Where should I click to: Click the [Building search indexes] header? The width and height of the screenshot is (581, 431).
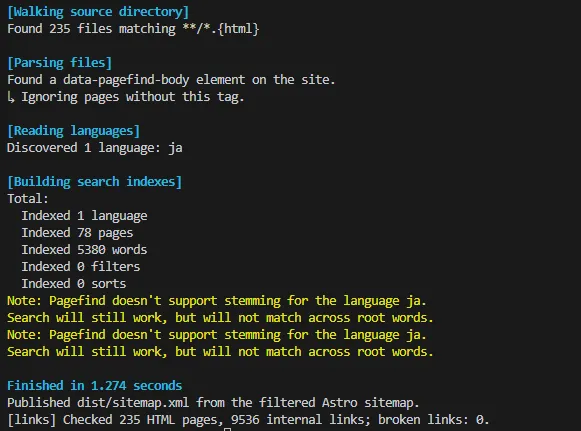click(x=94, y=182)
